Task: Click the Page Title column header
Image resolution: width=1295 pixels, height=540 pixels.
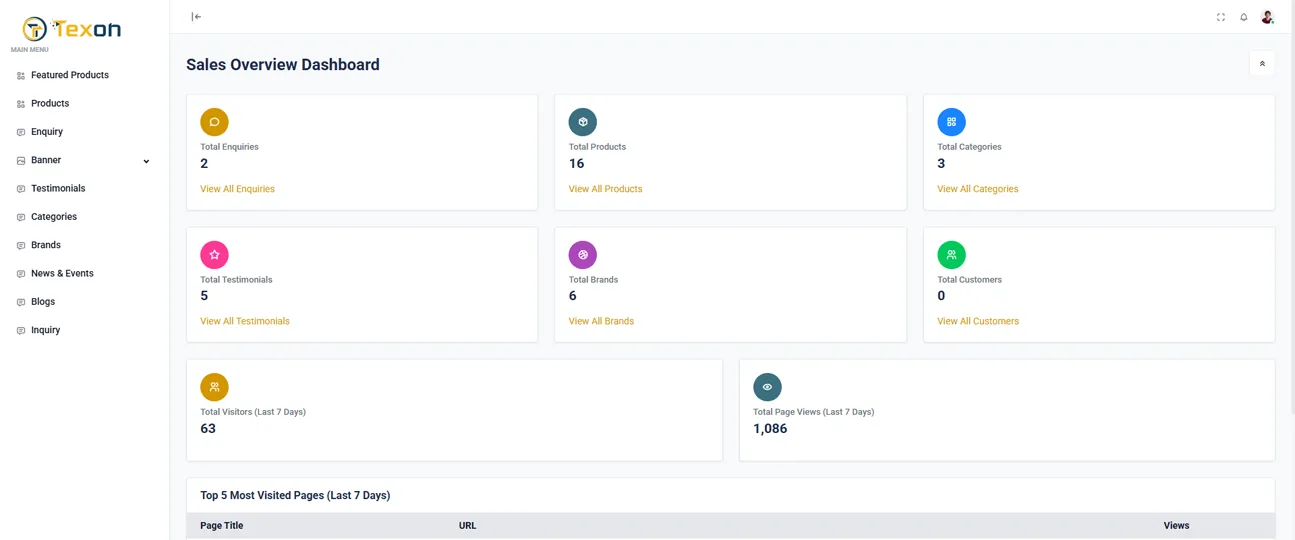Action: (222, 525)
